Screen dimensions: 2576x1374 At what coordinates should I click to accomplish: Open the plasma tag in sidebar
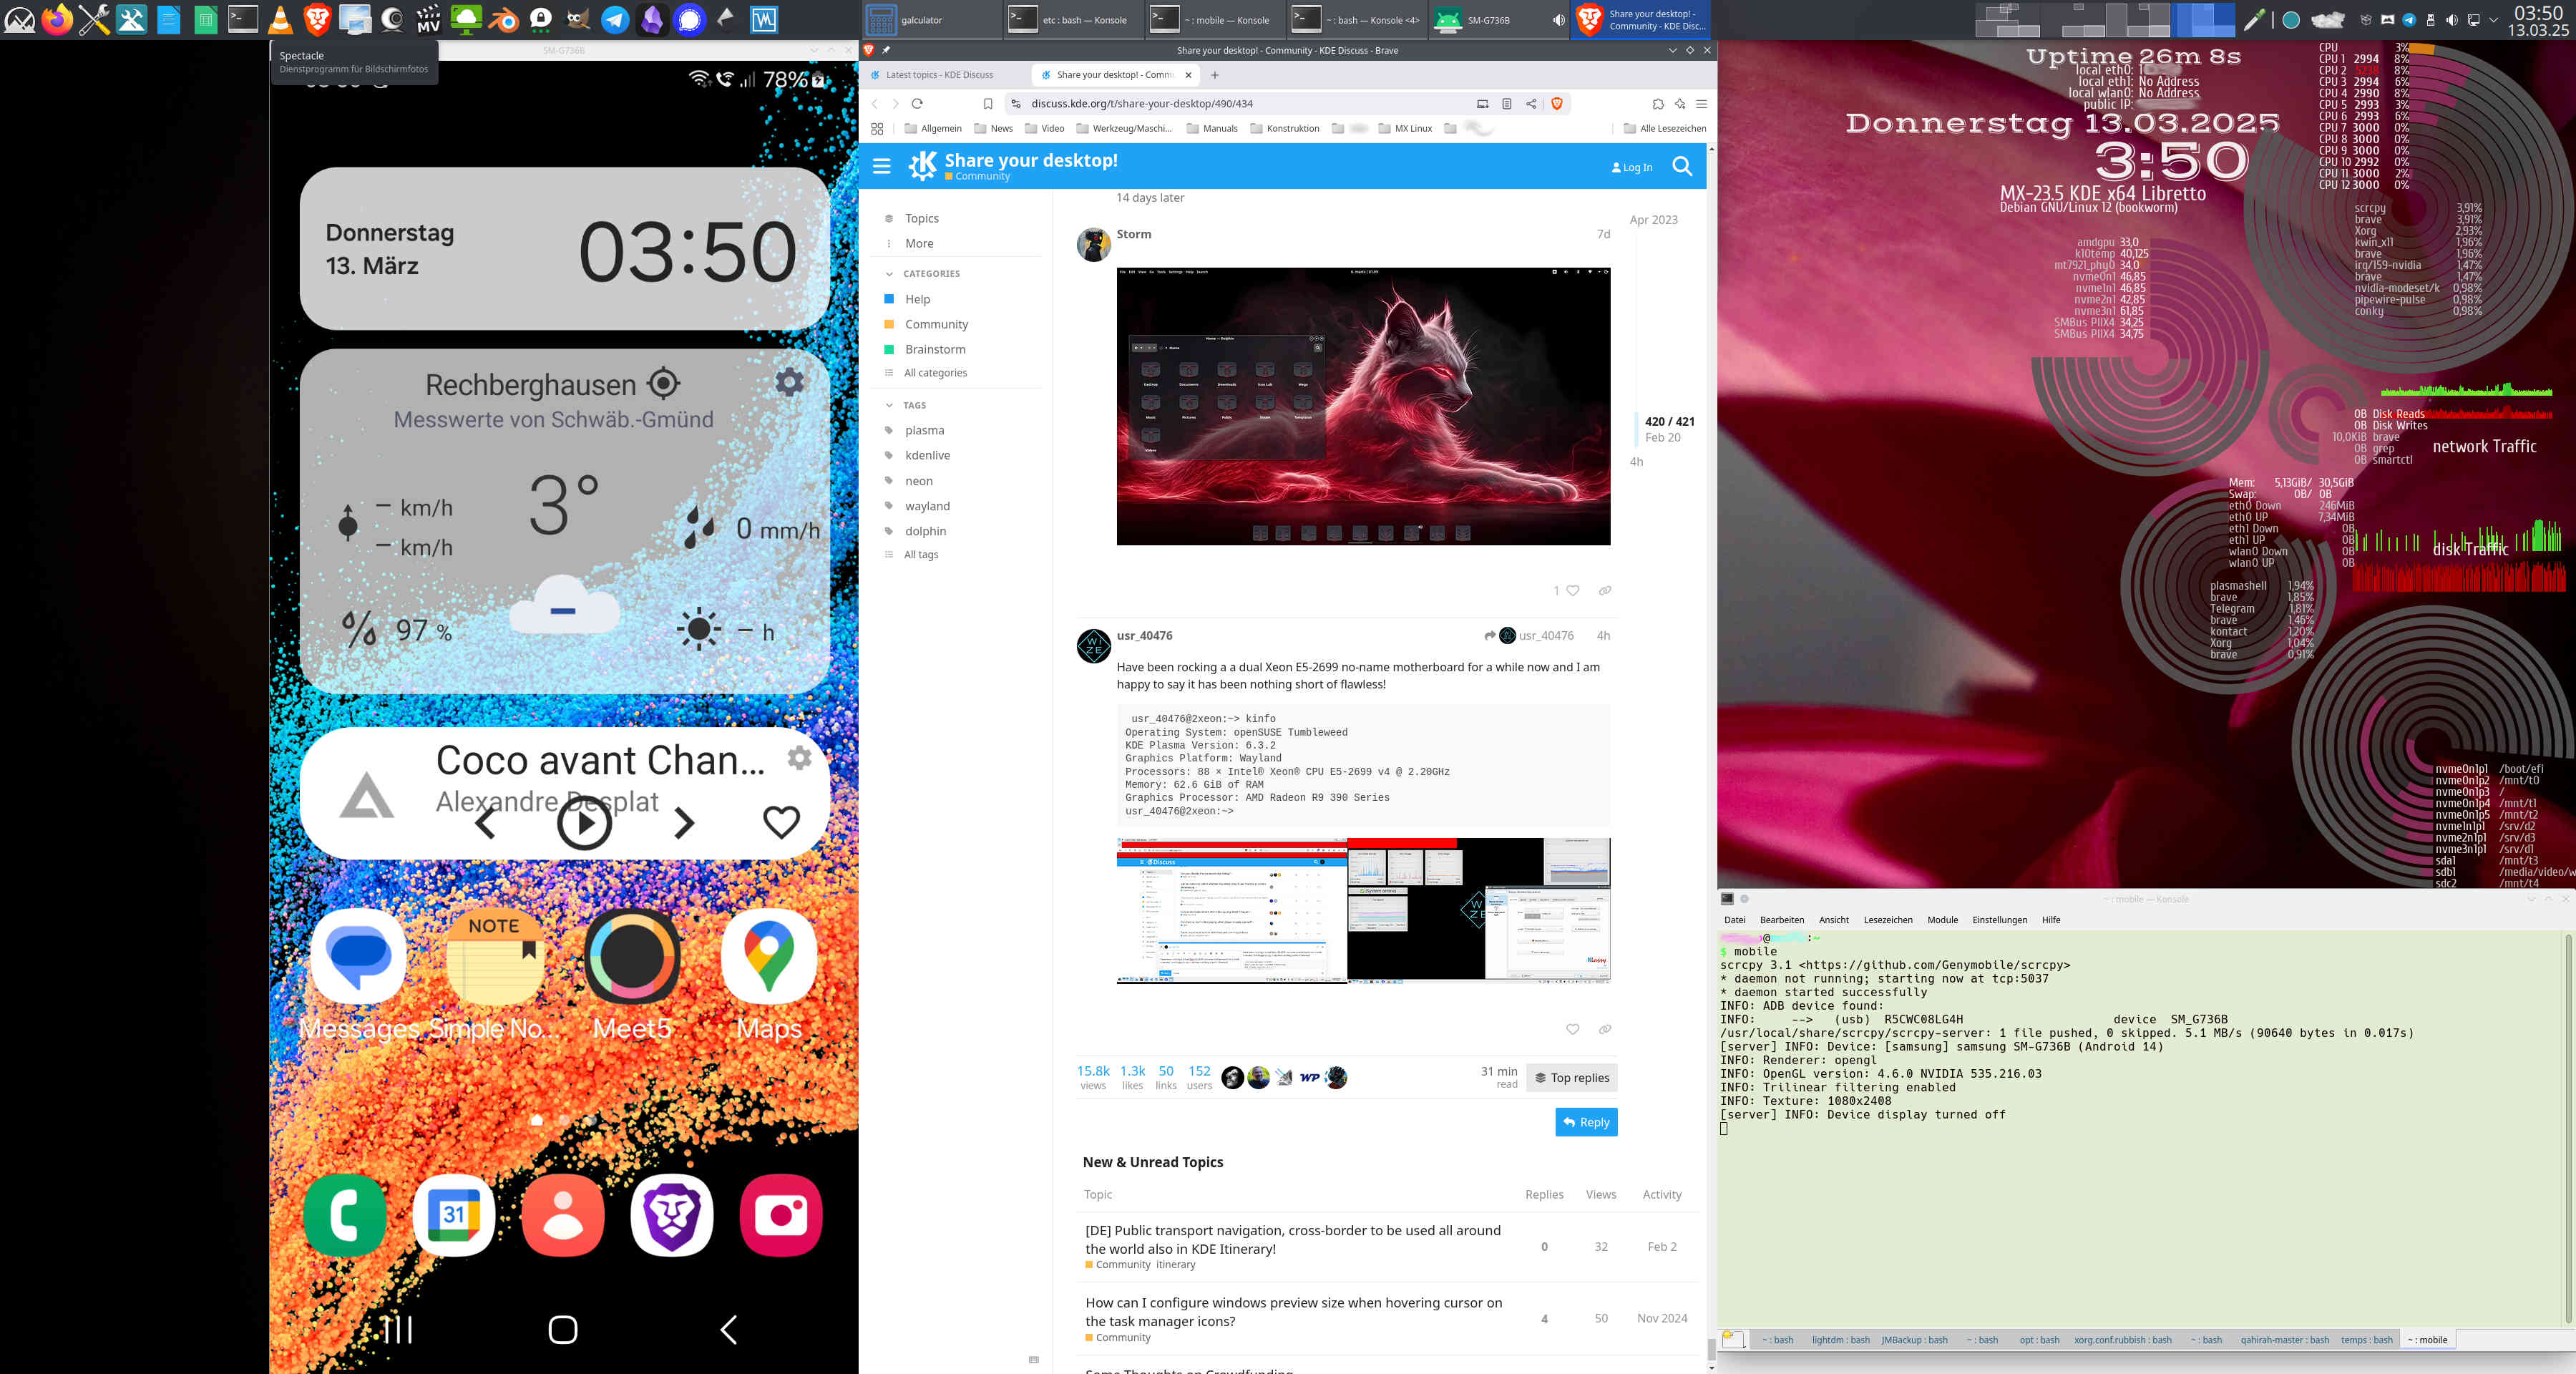pyautogui.click(x=924, y=430)
